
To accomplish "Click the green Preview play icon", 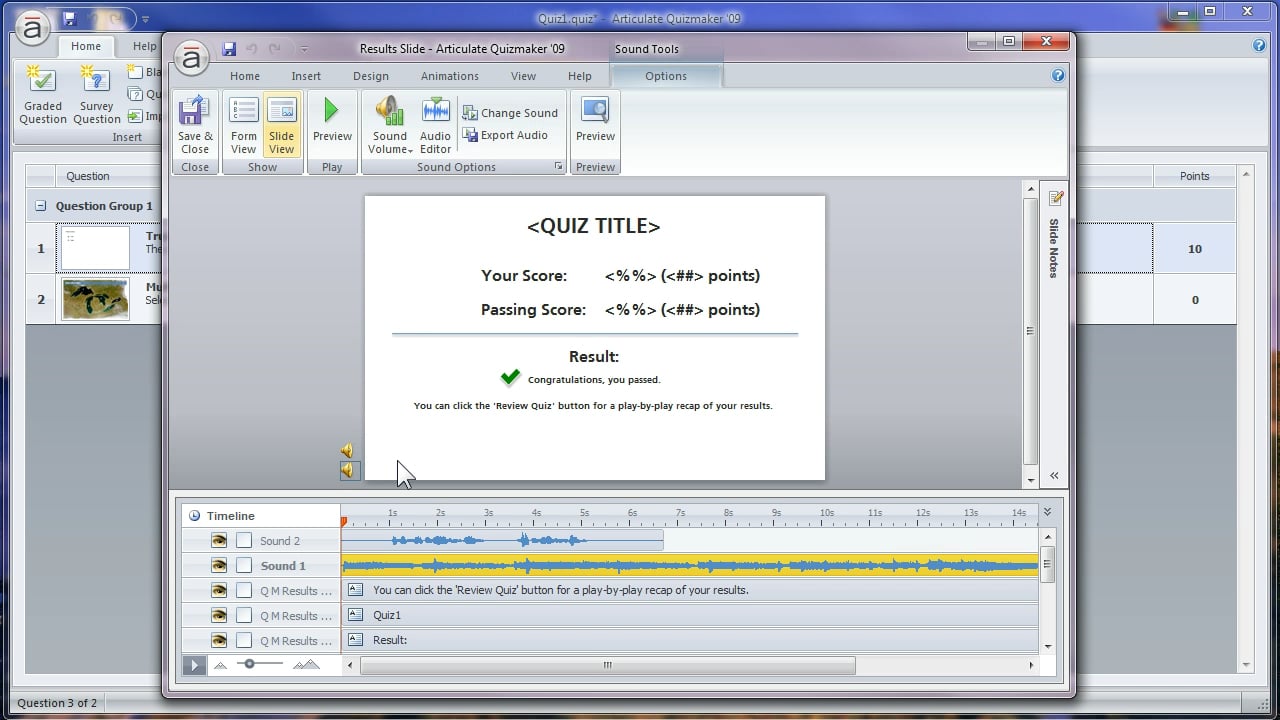I will (x=332, y=110).
